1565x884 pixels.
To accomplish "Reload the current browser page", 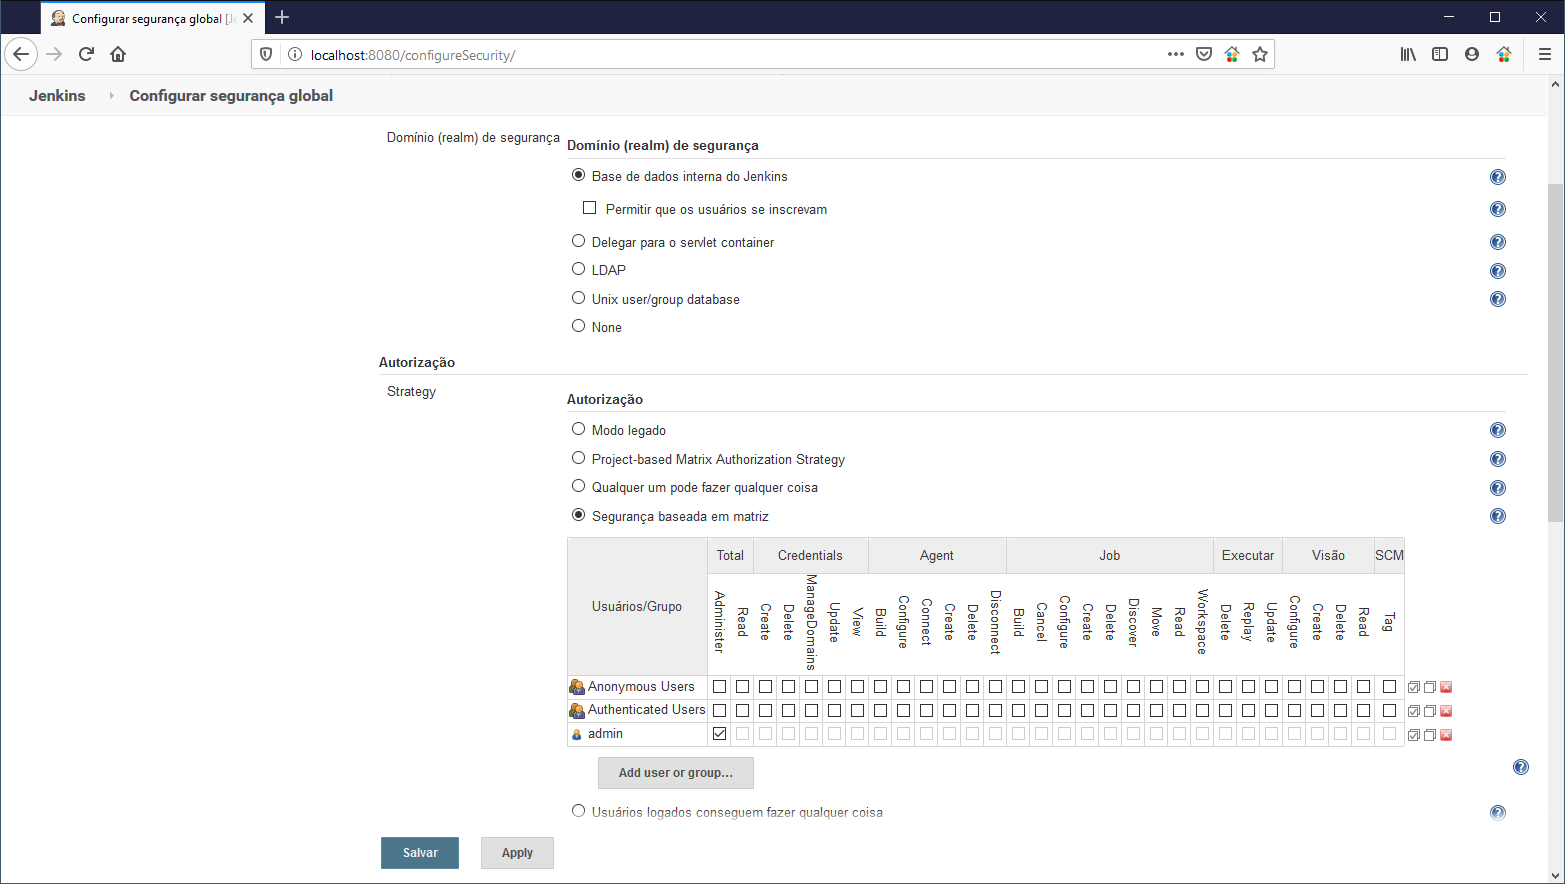I will tap(86, 54).
